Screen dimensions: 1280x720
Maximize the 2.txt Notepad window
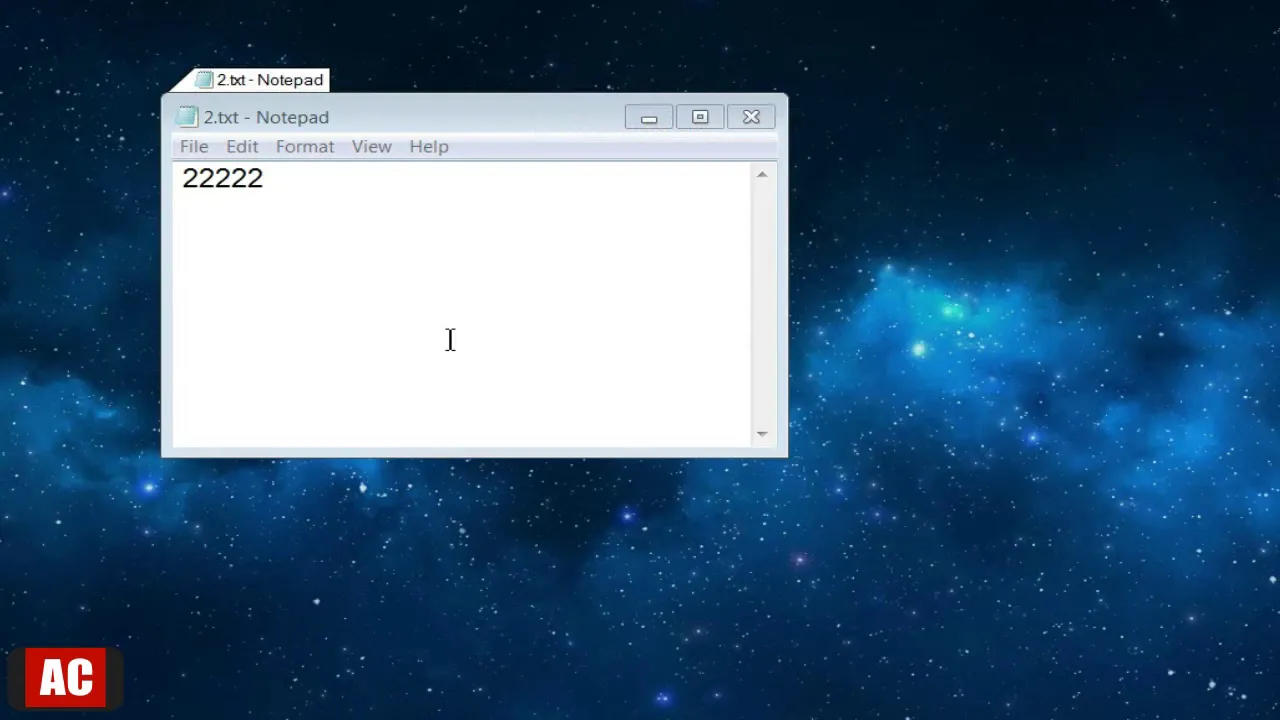[x=700, y=118]
